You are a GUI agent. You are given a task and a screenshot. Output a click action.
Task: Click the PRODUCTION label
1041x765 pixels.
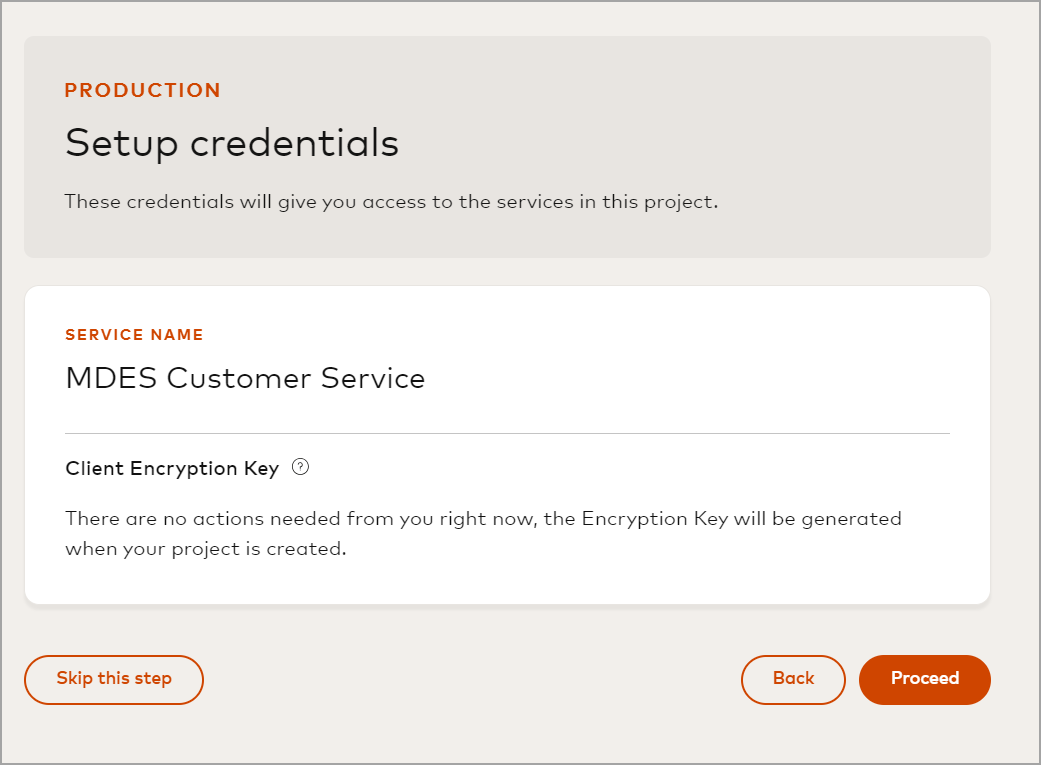tap(142, 90)
